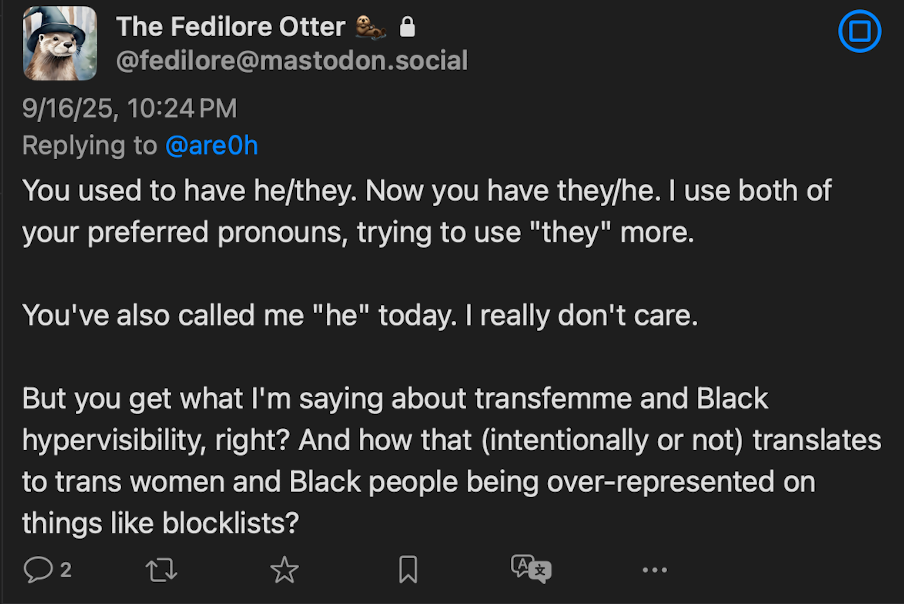
Task: Open the @fedilore@mastodon.social handle
Action: [292, 61]
